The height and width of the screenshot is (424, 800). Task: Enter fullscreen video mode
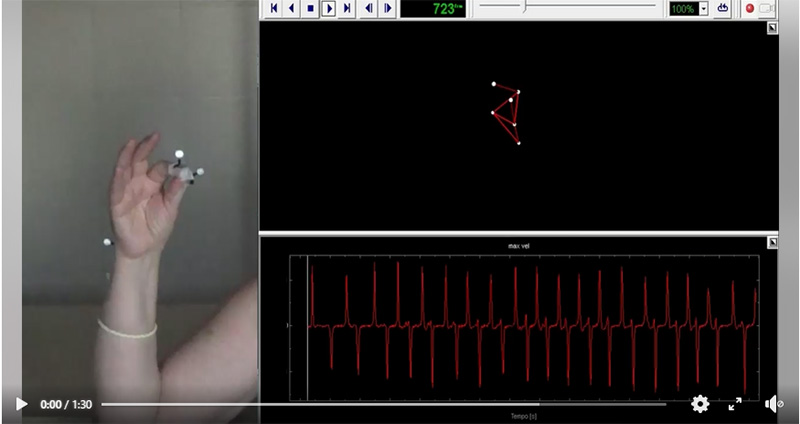click(735, 404)
